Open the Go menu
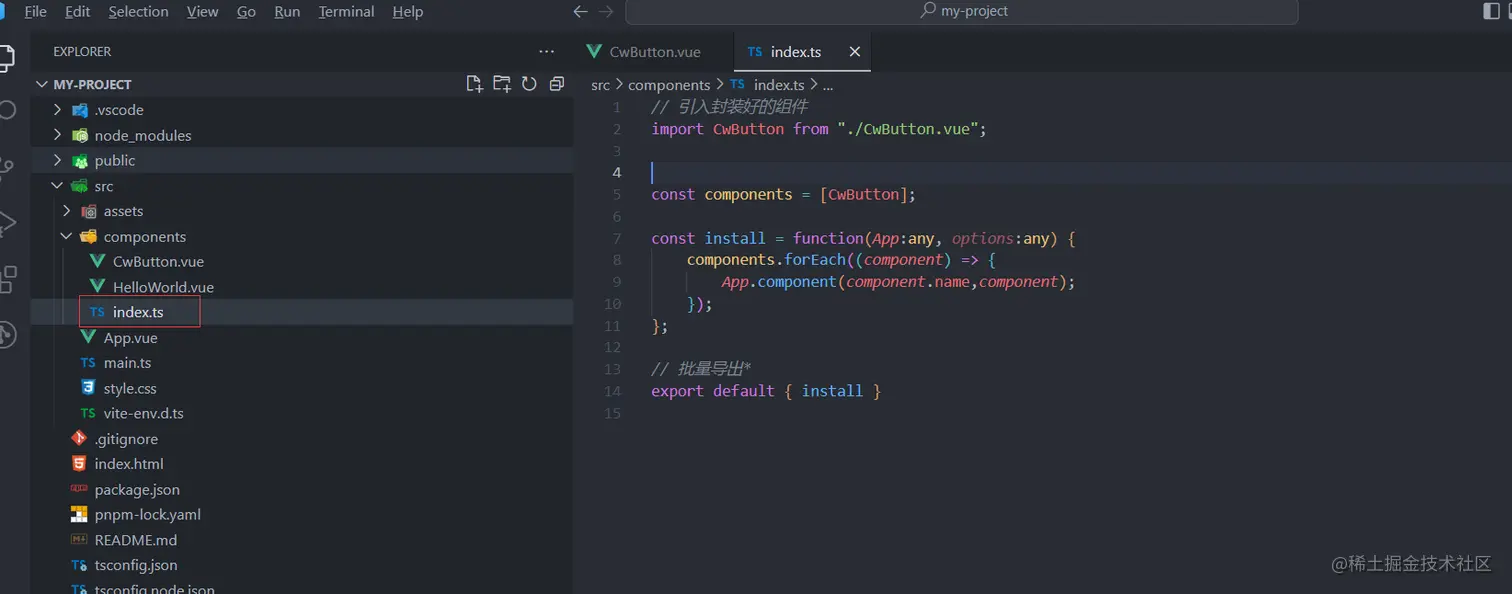This screenshot has width=1512, height=594. pos(246,12)
